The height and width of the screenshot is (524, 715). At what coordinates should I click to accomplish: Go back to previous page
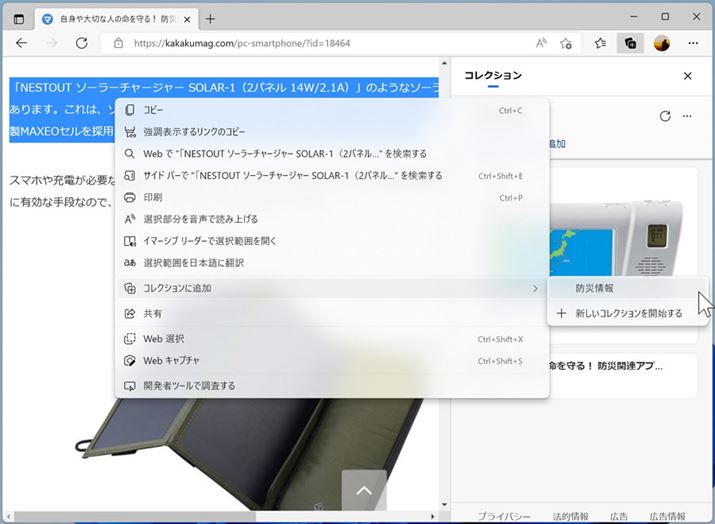[21, 43]
